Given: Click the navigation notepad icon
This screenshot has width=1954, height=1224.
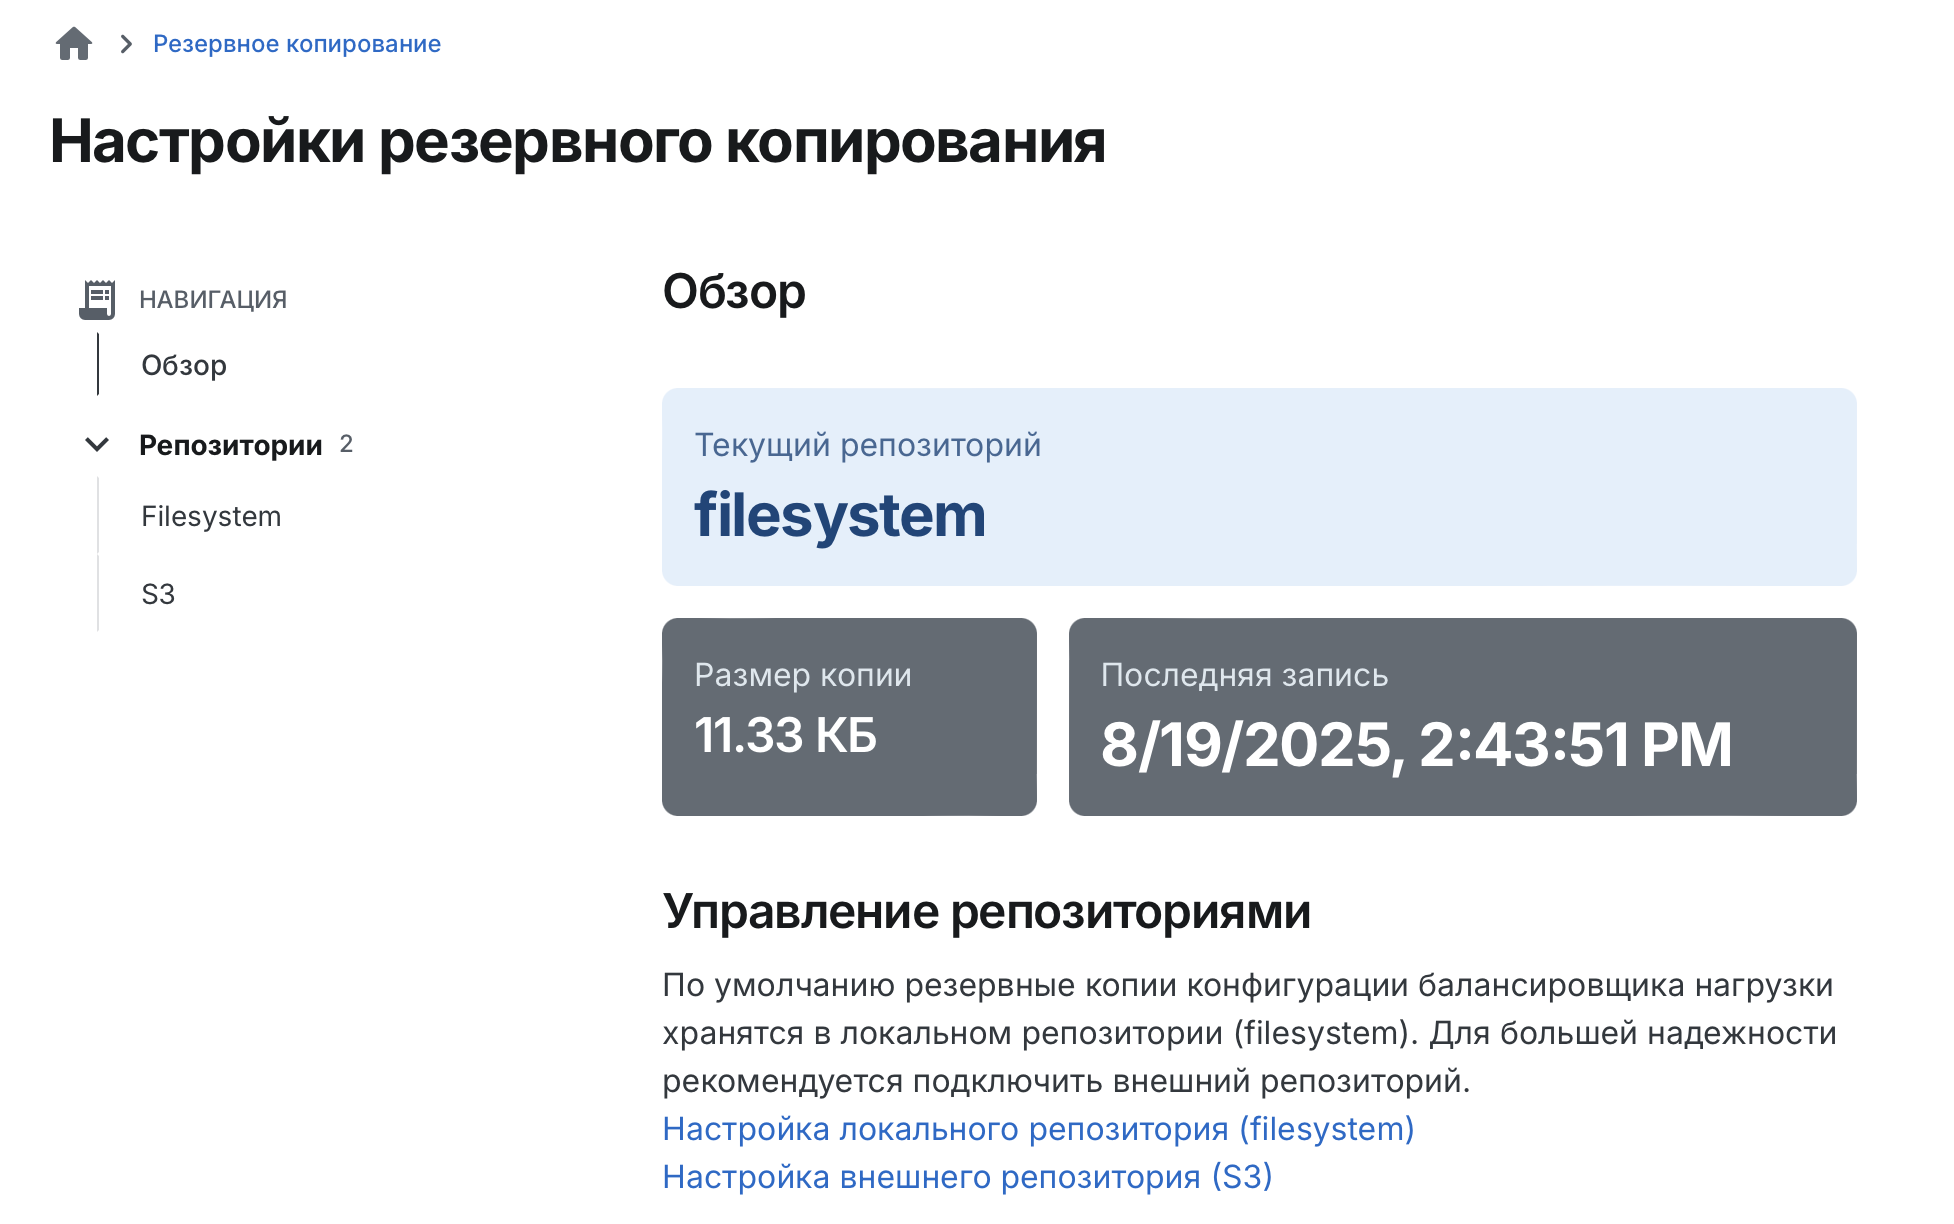Looking at the screenshot, I should 97,299.
